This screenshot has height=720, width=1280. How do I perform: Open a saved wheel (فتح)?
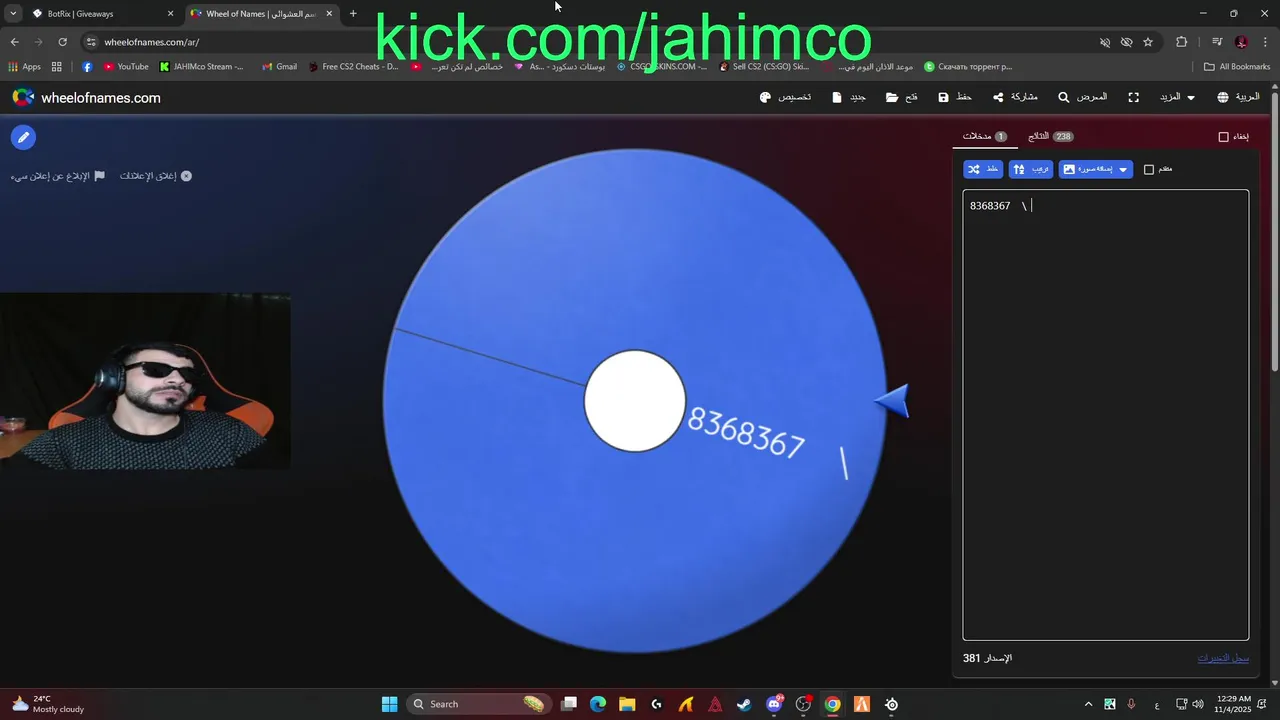(x=902, y=97)
